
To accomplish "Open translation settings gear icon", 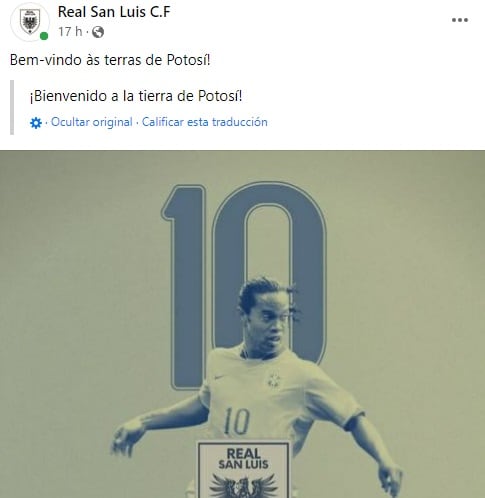I will 36,123.
